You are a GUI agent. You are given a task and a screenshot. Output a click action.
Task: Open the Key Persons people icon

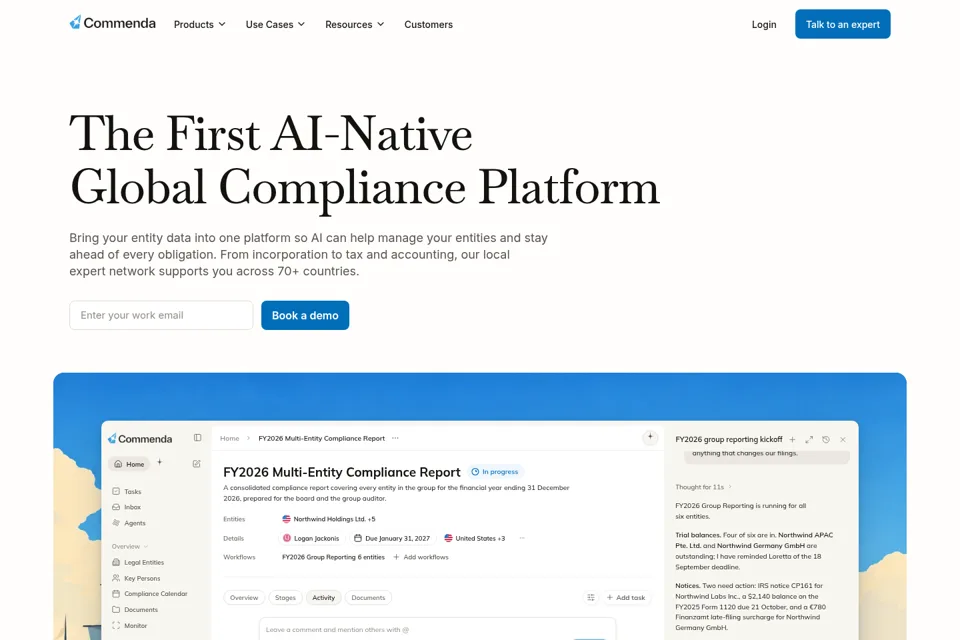coord(116,578)
